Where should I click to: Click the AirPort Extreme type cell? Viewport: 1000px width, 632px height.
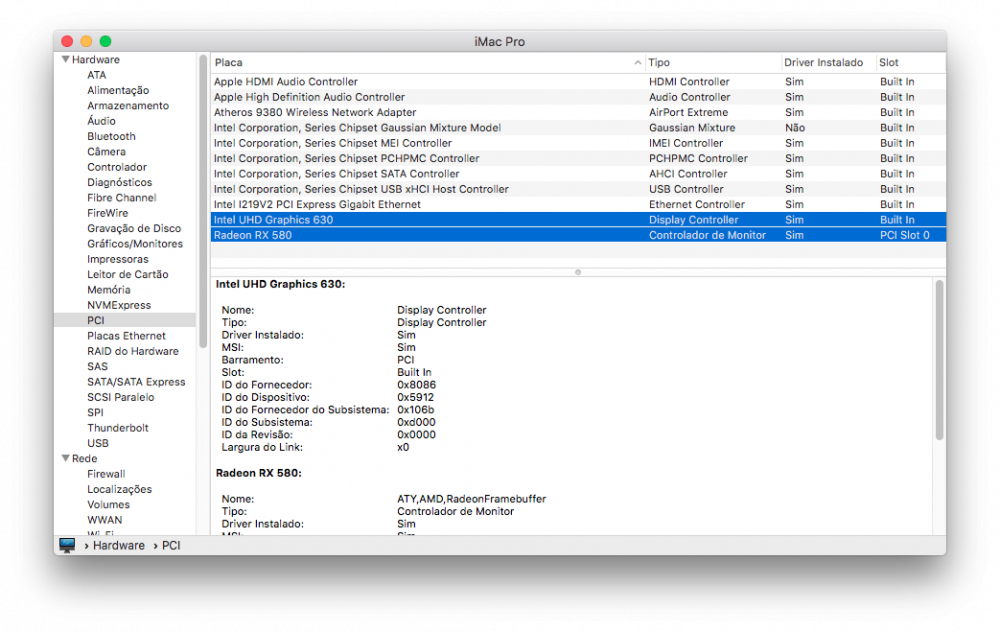pos(688,112)
